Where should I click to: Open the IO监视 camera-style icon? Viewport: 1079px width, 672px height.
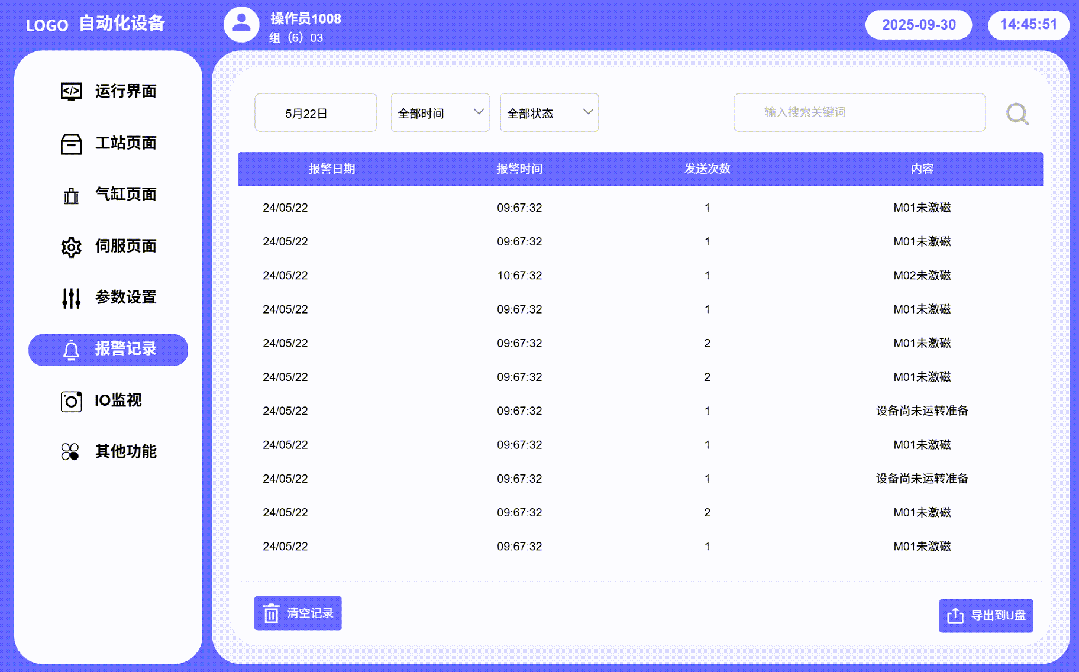pyautogui.click(x=70, y=400)
